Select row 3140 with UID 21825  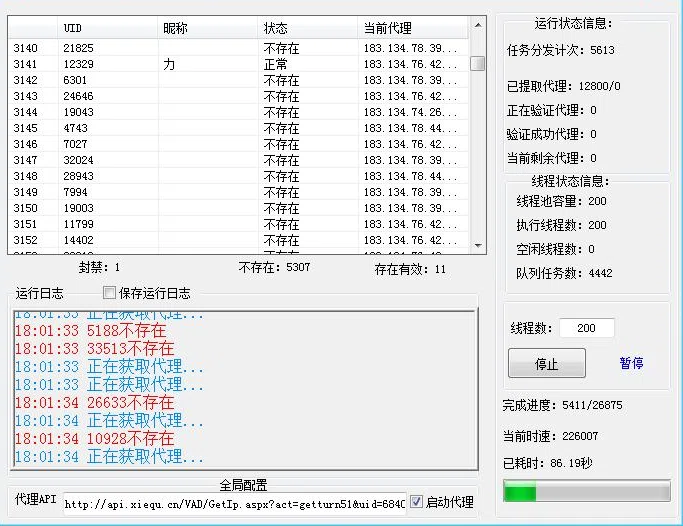[x=239, y=48]
